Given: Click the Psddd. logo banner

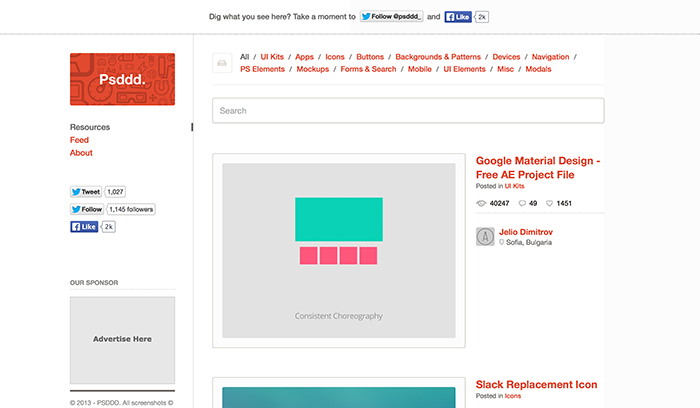Looking at the screenshot, I should (x=122, y=79).
